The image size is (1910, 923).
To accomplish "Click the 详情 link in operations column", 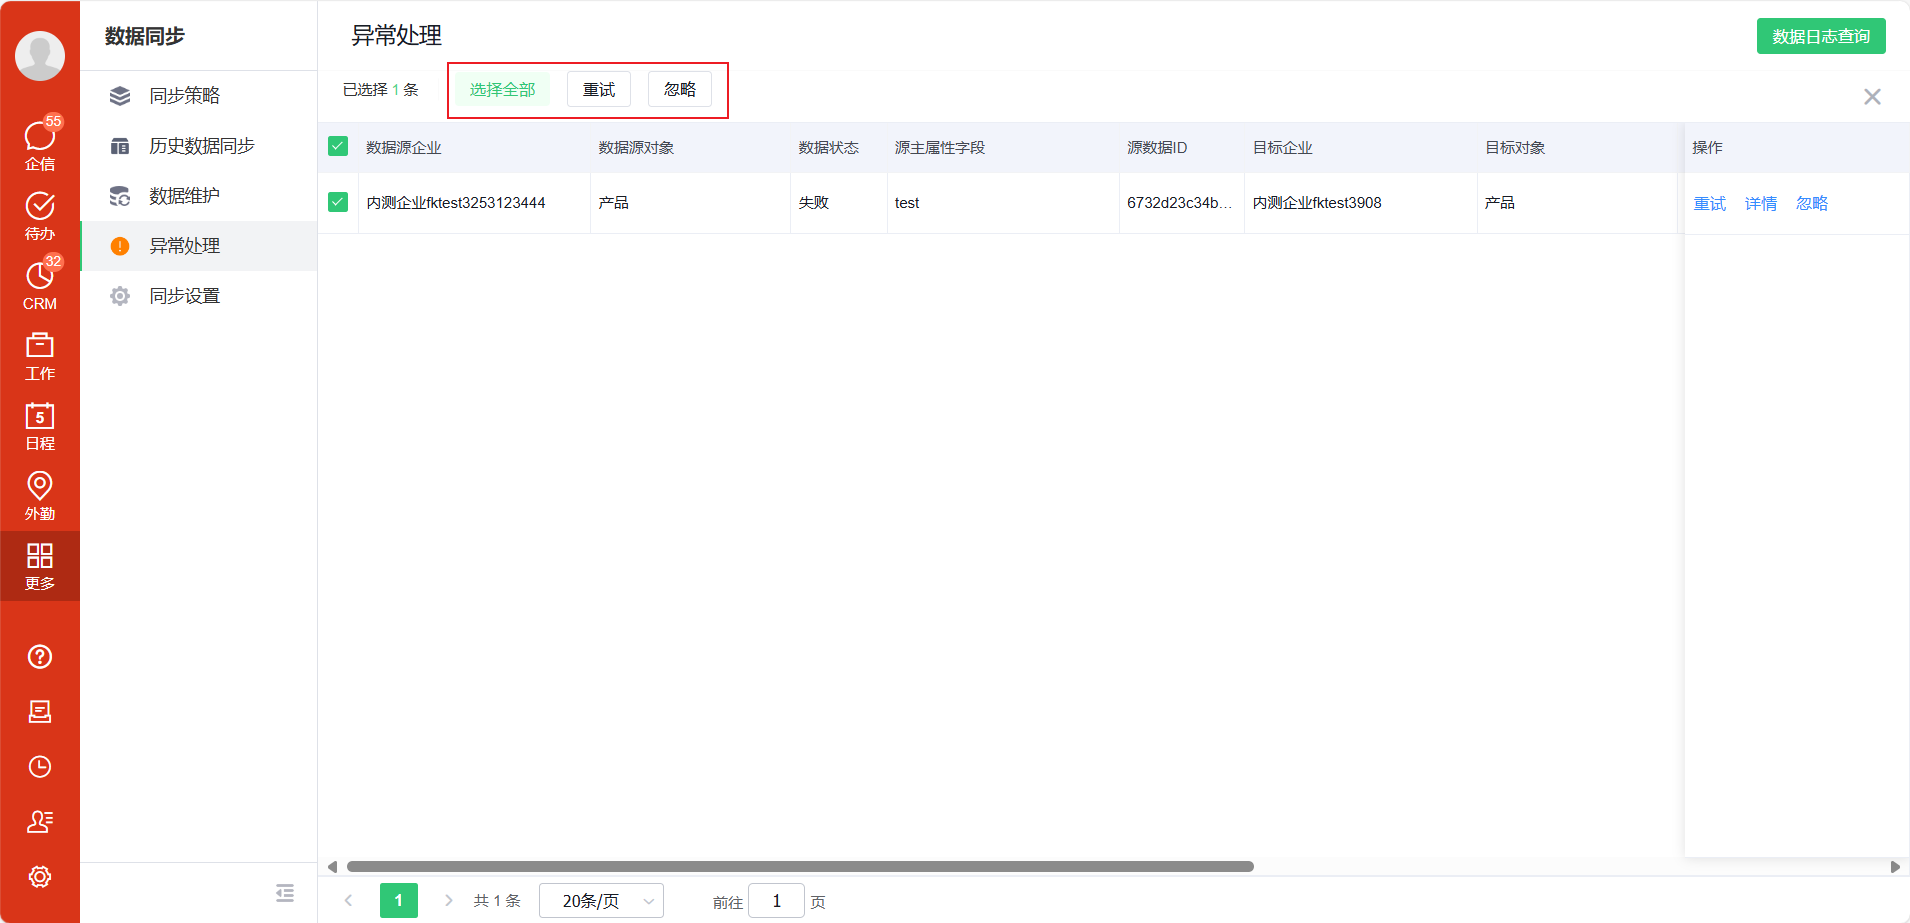I will (1760, 202).
